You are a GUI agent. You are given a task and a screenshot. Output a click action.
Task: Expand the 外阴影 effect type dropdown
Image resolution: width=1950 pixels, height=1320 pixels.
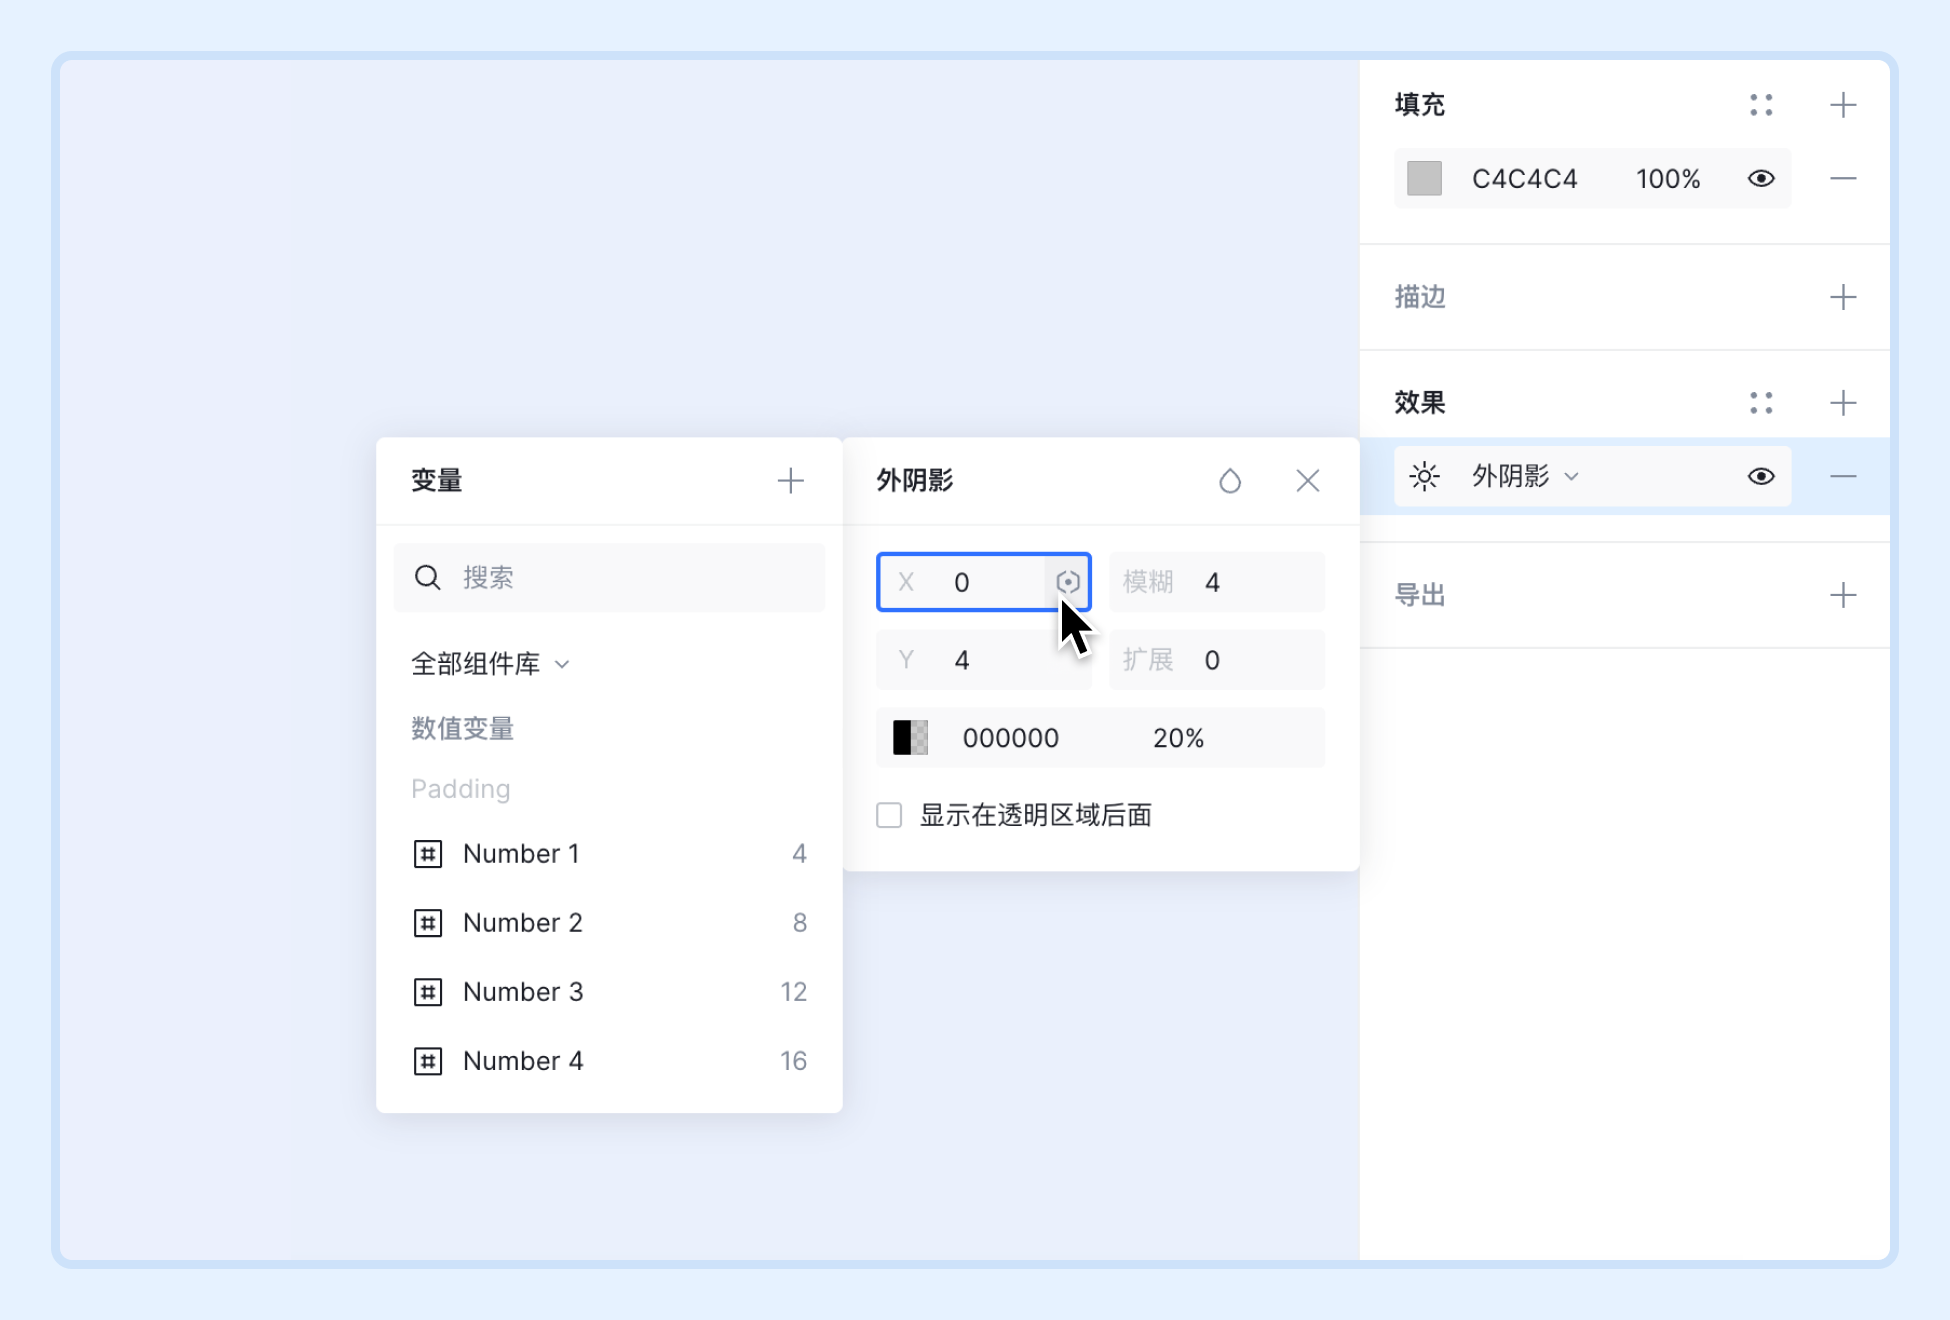(1525, 476)
